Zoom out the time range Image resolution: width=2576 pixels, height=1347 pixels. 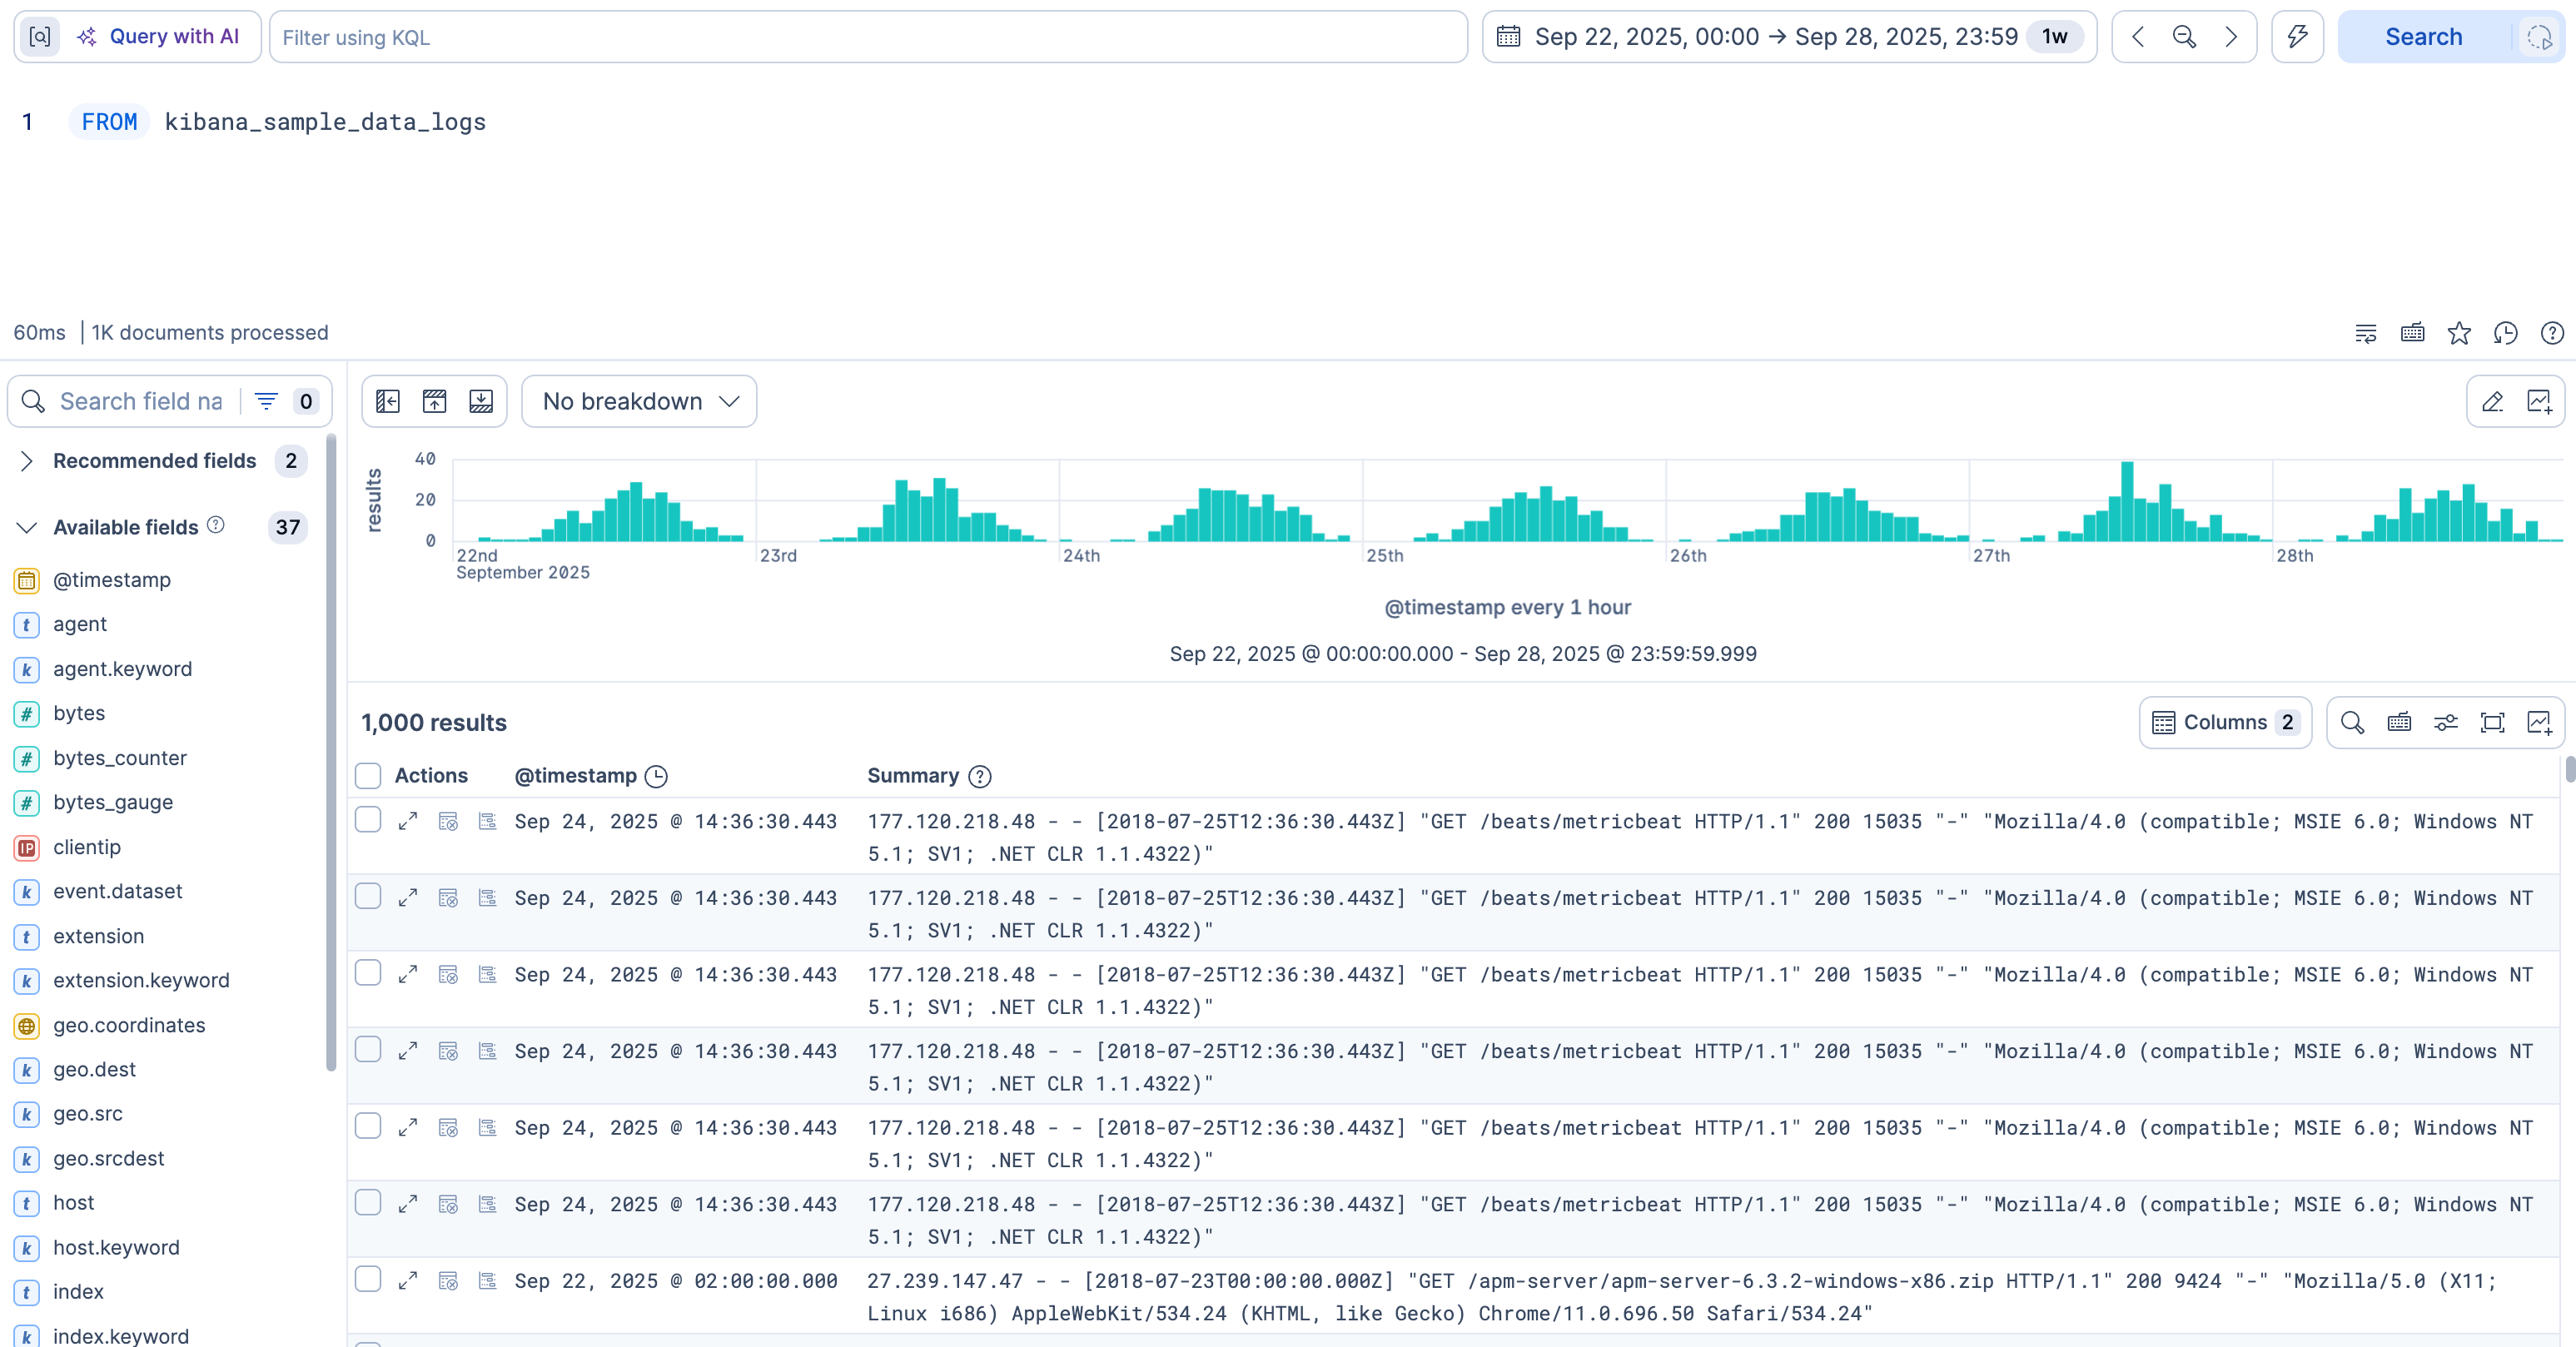click(x=2184, y=37)
